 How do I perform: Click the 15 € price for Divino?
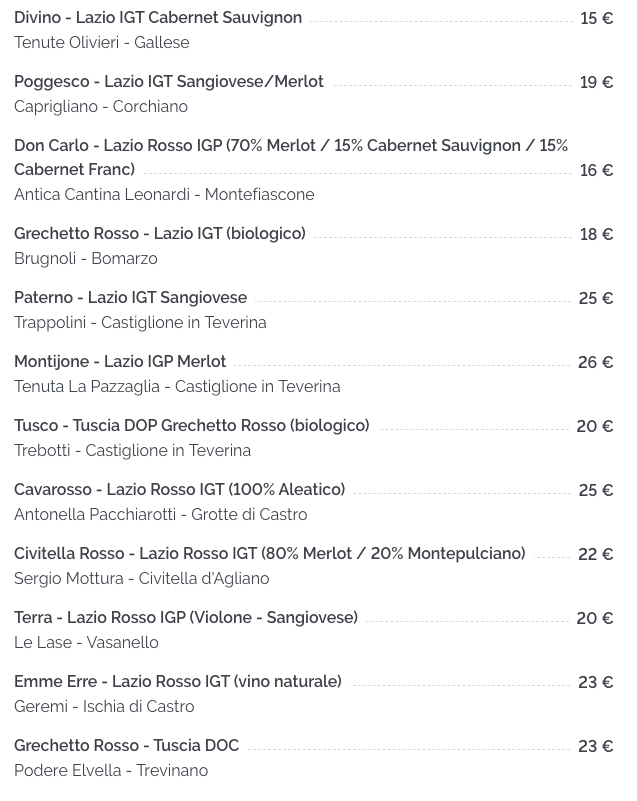pyautogui.click(x=596, y=18)
